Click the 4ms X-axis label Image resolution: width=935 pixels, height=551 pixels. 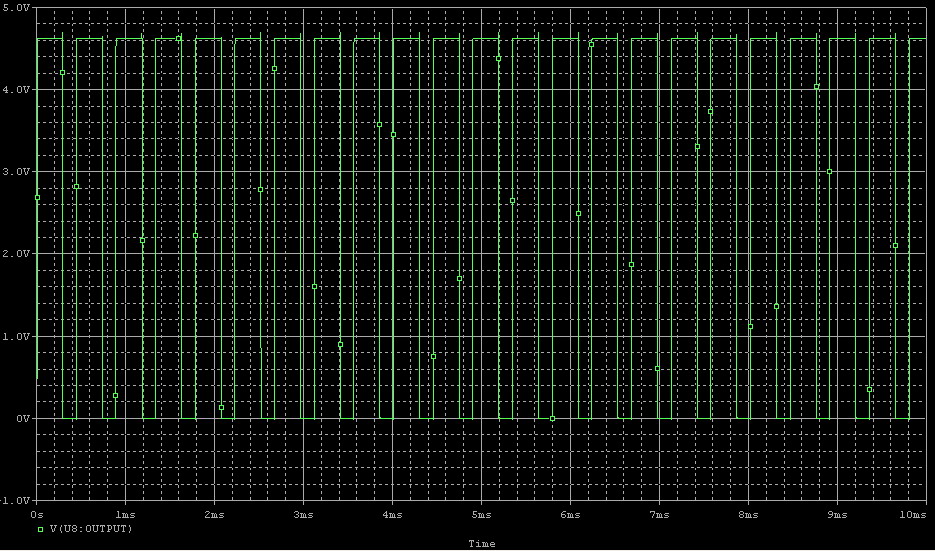coord(392,514)
